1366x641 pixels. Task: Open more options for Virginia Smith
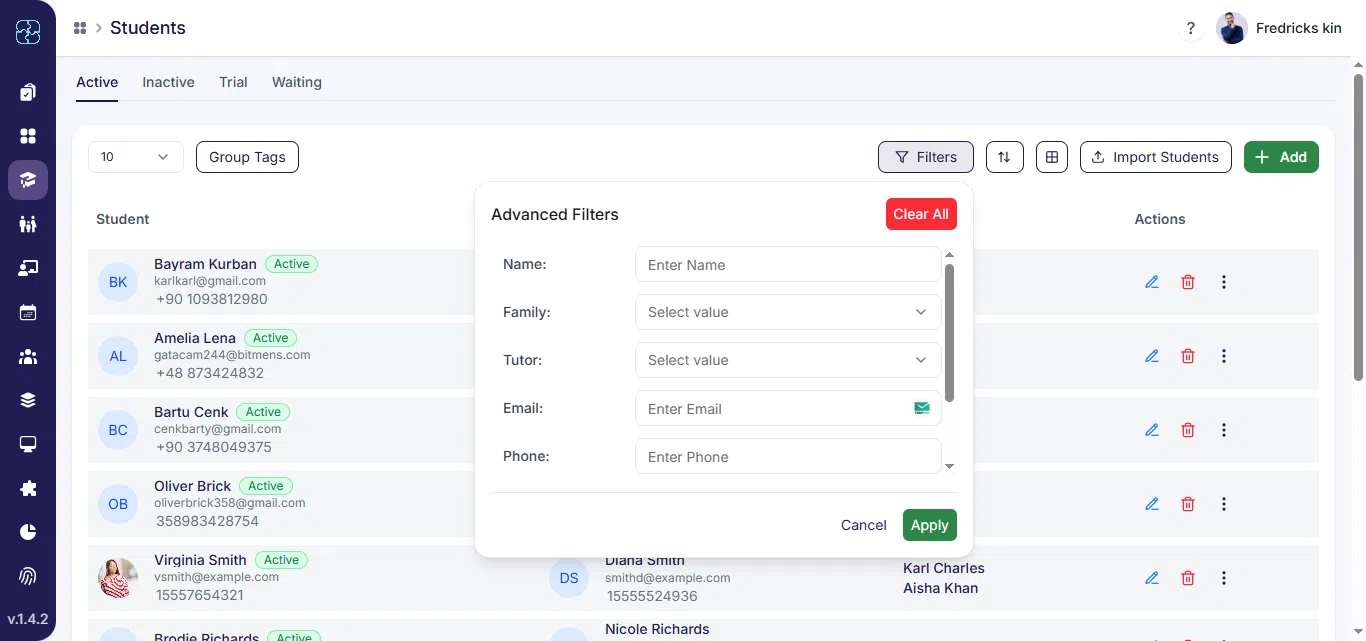pos(1224,578)
